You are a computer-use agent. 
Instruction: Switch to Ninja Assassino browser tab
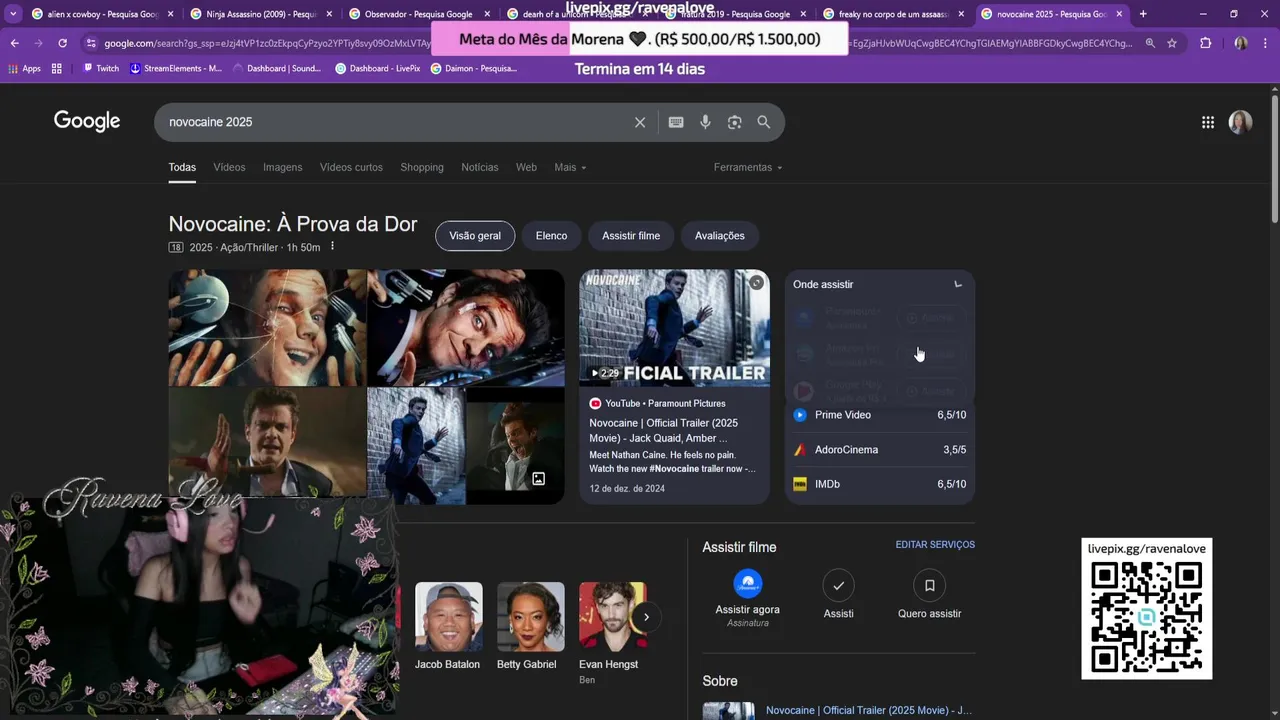pos(260,14)
